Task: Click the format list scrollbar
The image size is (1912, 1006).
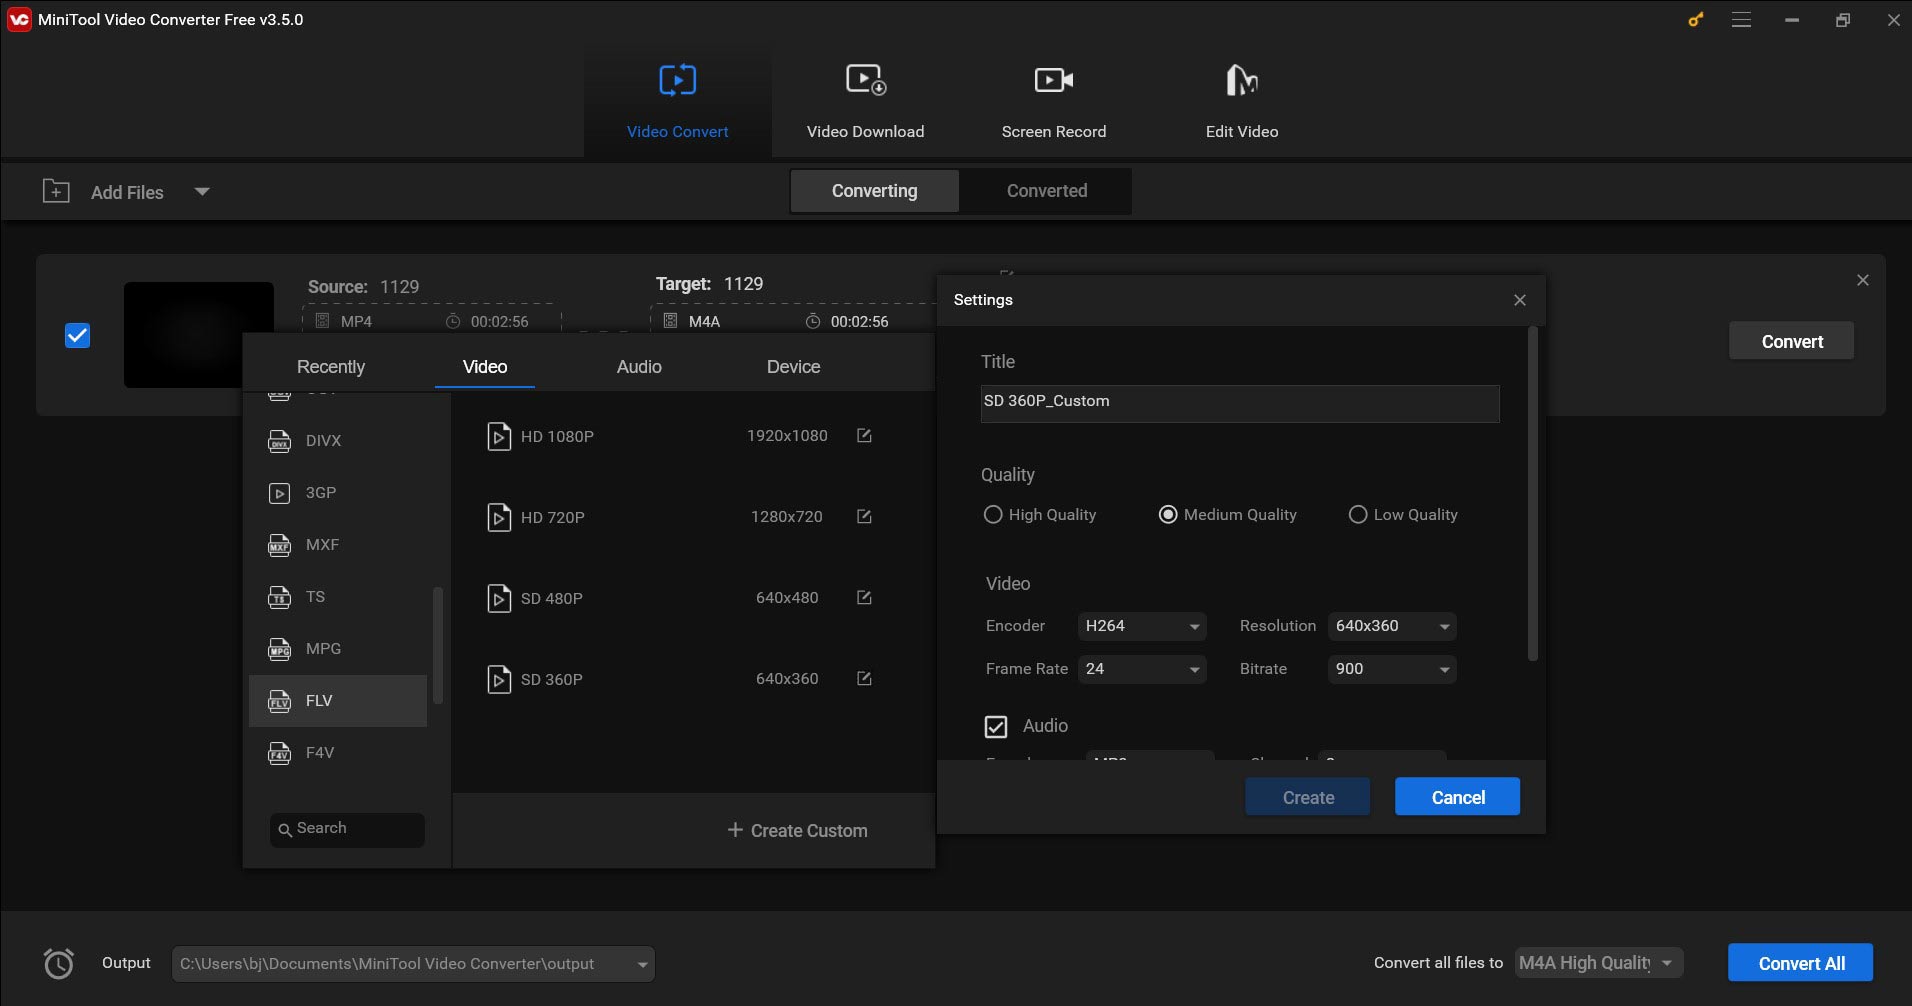Action: tap(437, 645)
